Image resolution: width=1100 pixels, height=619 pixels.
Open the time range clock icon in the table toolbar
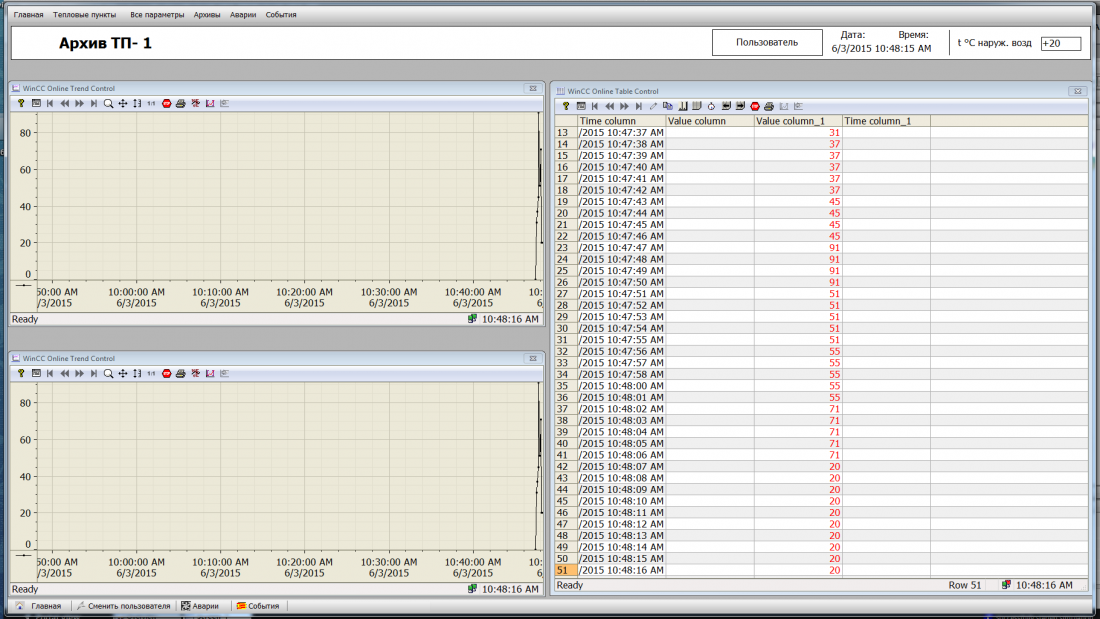click(x=711, y=107)
